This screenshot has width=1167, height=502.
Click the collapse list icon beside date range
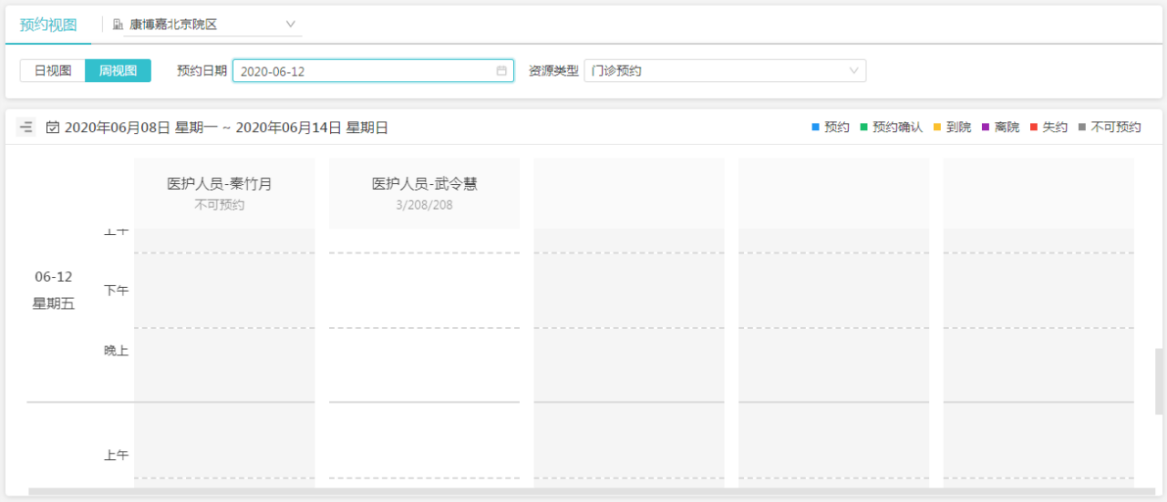pos(26,127)
